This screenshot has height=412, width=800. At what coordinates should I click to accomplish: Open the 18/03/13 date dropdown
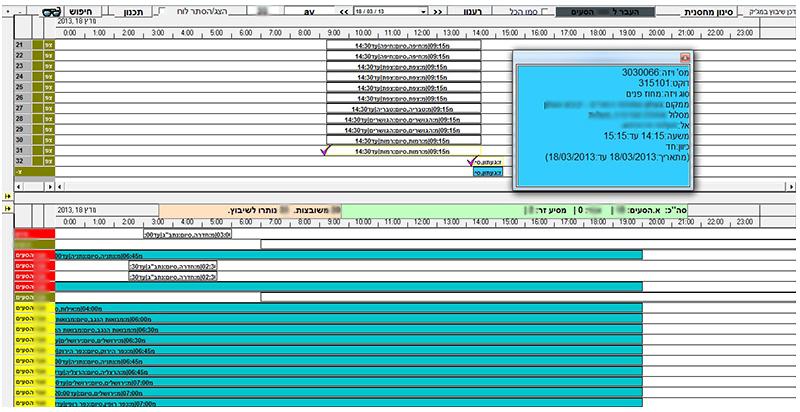[x=424, y=11]
